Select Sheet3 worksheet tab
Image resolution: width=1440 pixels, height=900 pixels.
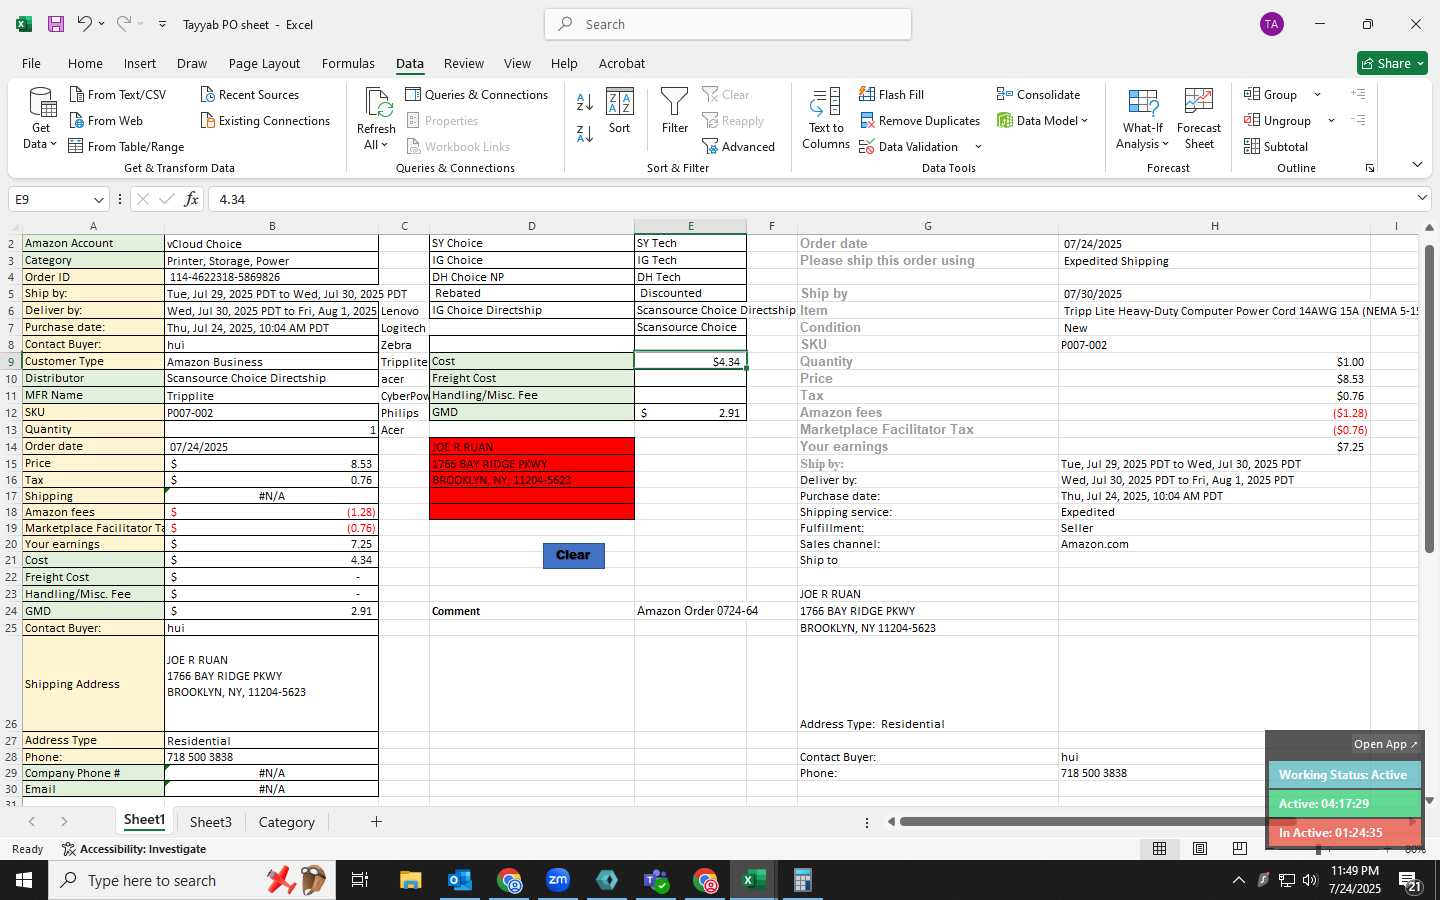211,822
